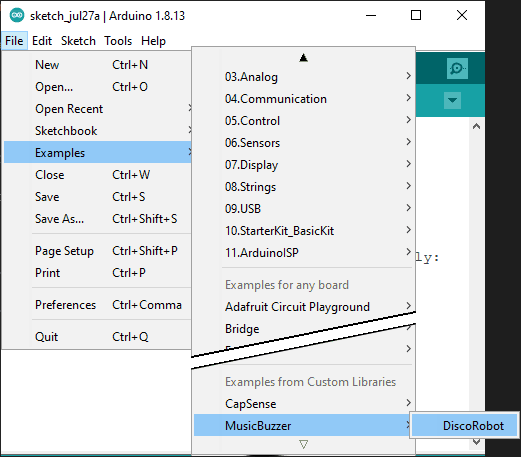Open the DiscoRobot example
The width and height of the screenshot is (521, 457).
[465, 425]
